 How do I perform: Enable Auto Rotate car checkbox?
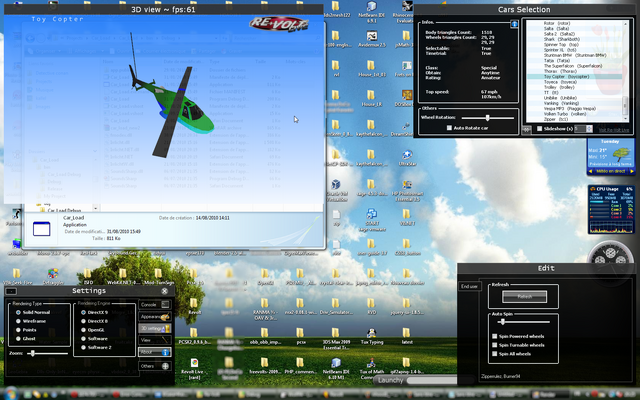[449, 128]
